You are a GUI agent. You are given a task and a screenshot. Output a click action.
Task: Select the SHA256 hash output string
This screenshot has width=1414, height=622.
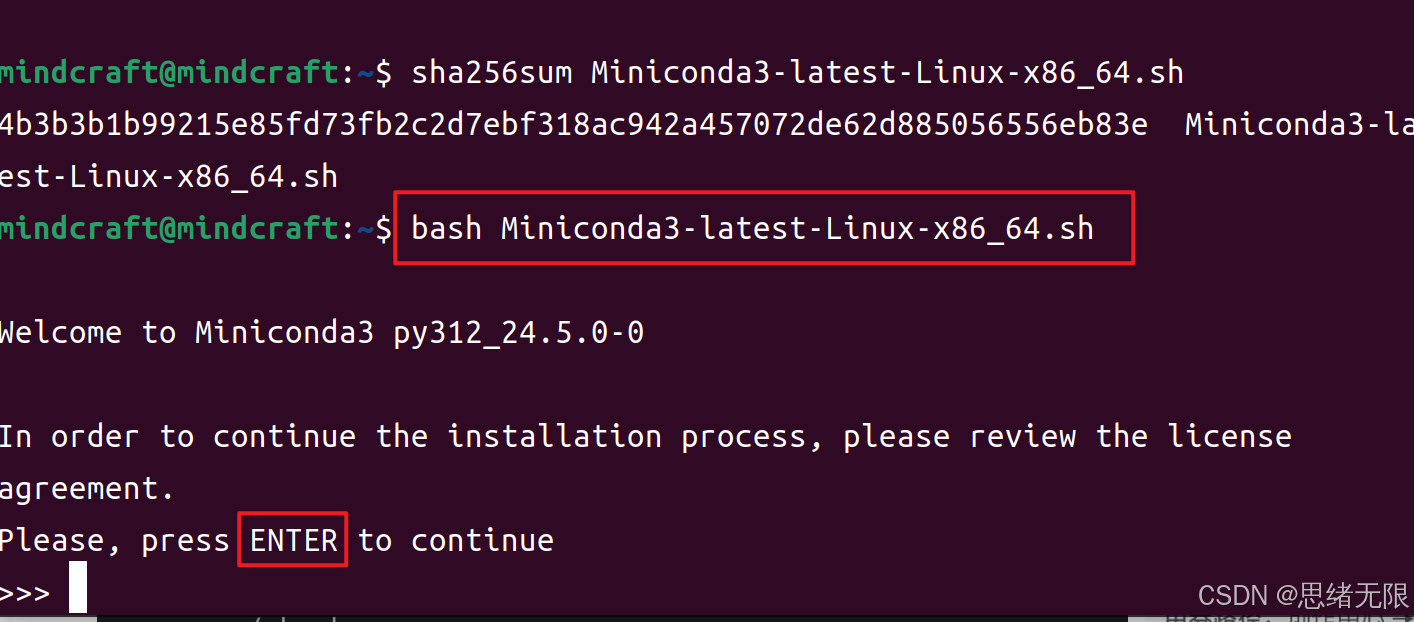(574, 125)
